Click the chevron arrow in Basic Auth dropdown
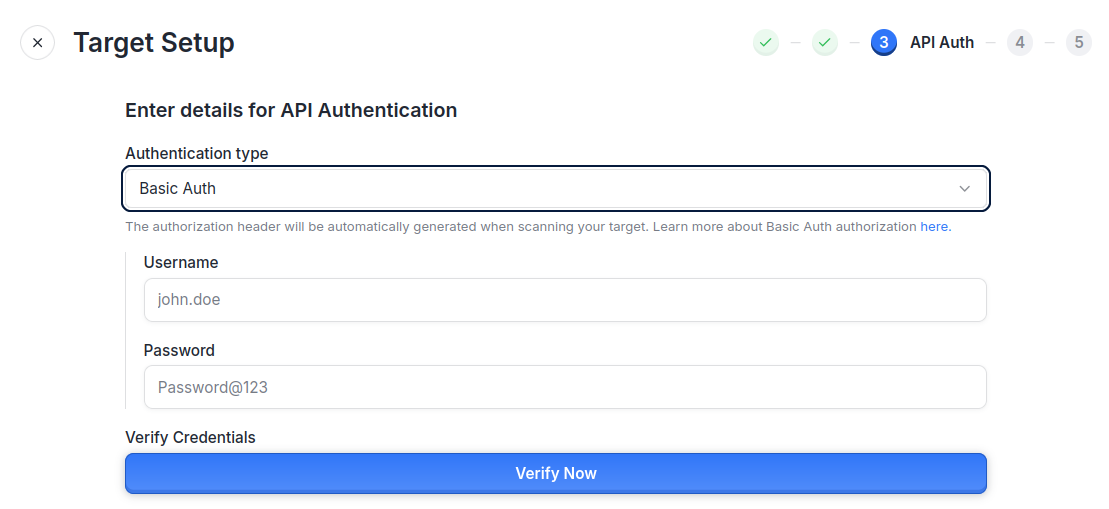 click(964, 189)
